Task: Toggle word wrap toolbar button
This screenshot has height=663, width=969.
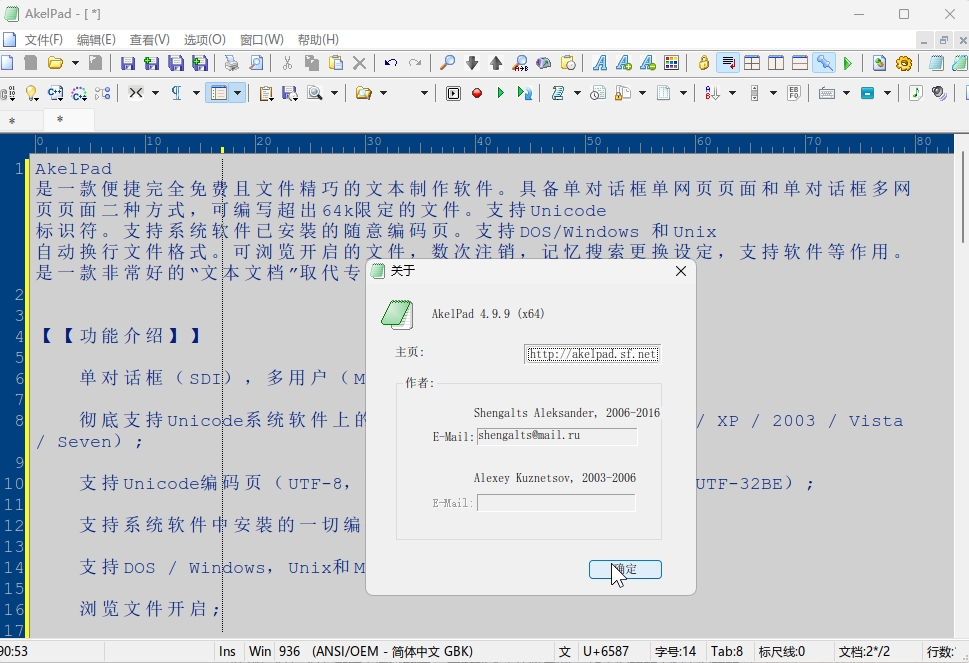Action: 728,62
